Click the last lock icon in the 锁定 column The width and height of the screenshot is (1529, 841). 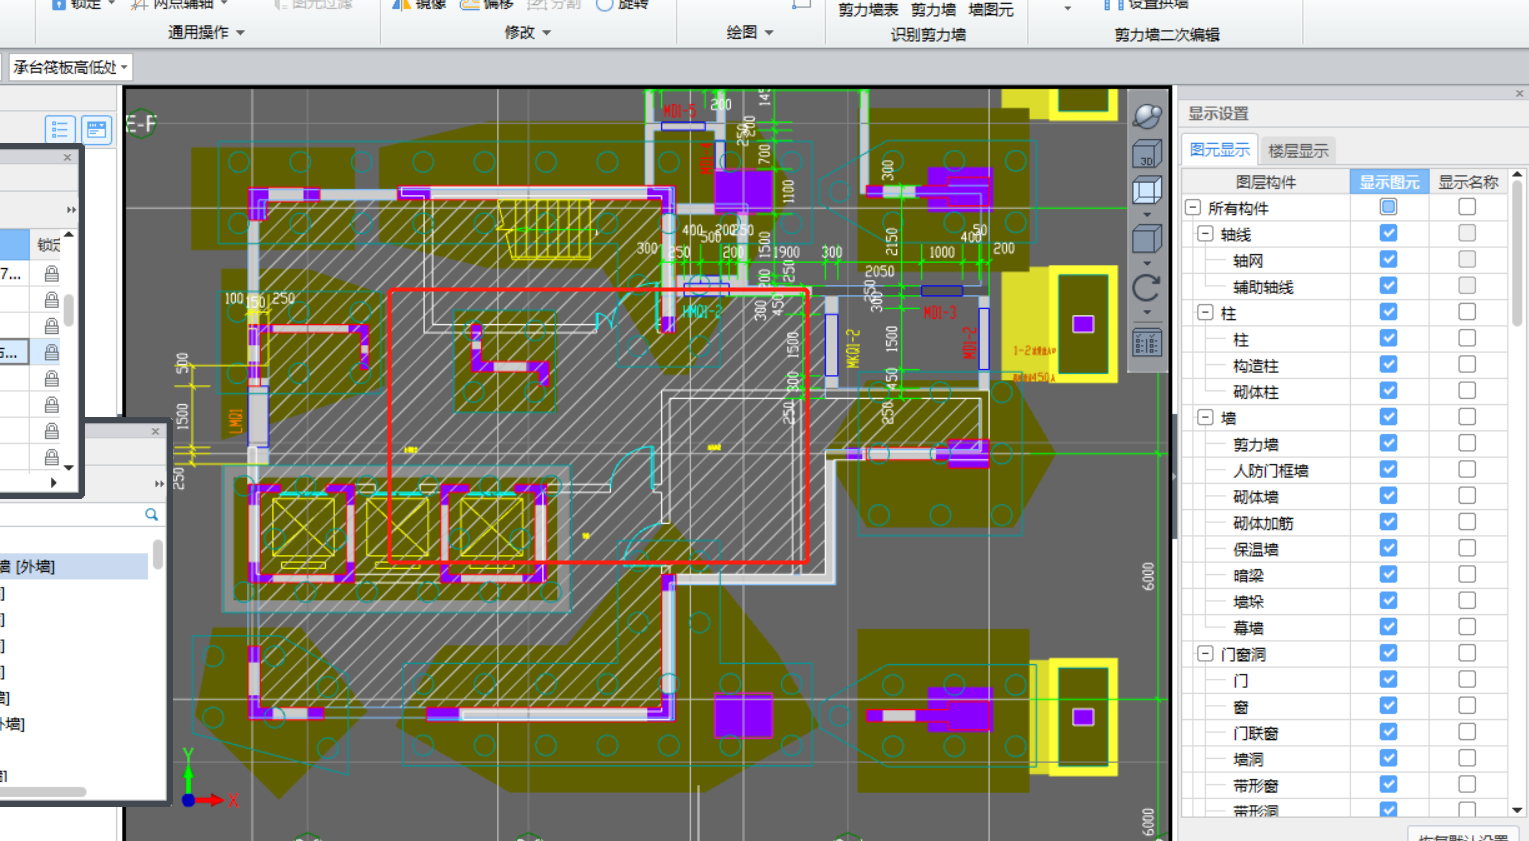(x=51, y=457)
